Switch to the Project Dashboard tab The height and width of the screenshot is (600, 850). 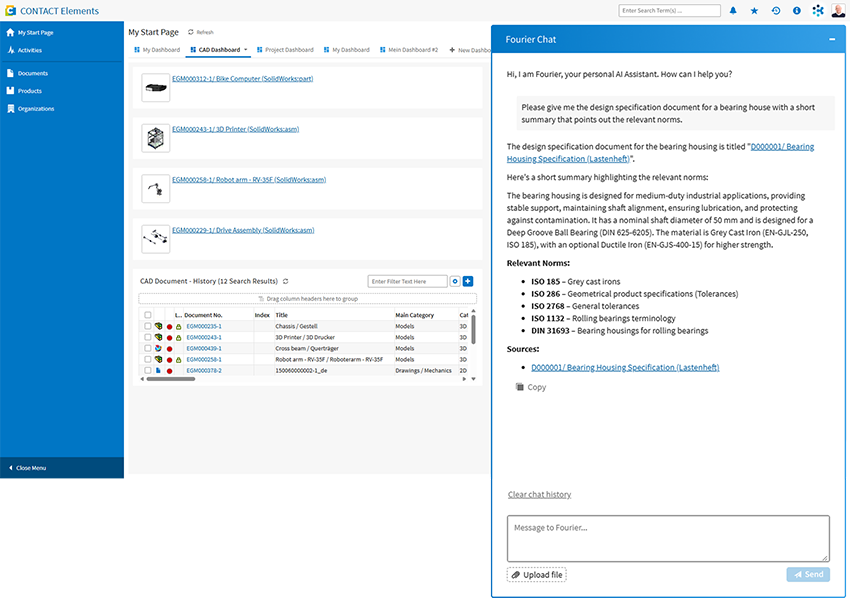pos(285,49)
